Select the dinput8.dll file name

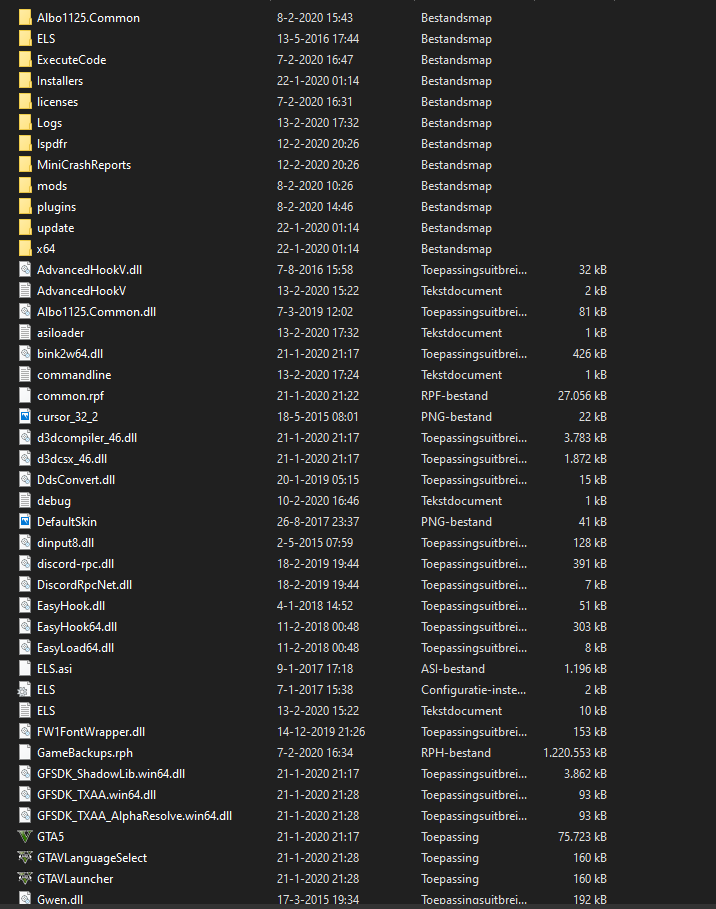(x=66, y=543)
